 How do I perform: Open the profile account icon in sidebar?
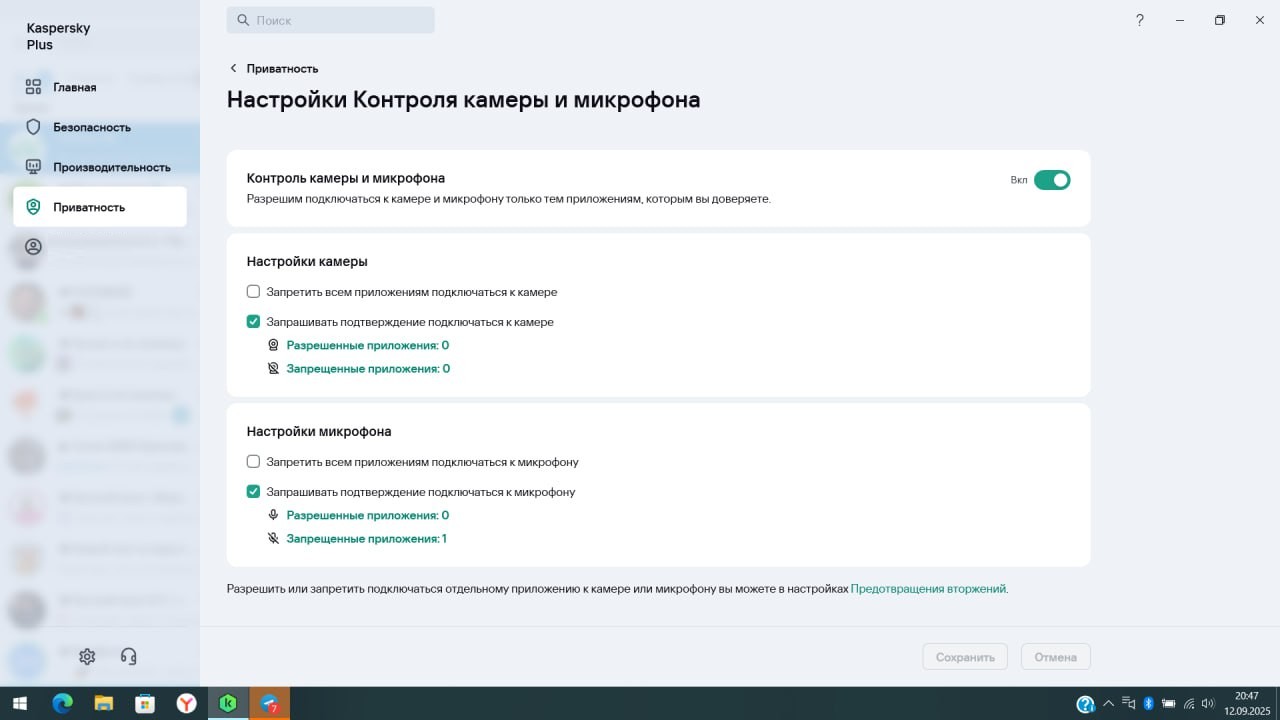click(34, 247)
